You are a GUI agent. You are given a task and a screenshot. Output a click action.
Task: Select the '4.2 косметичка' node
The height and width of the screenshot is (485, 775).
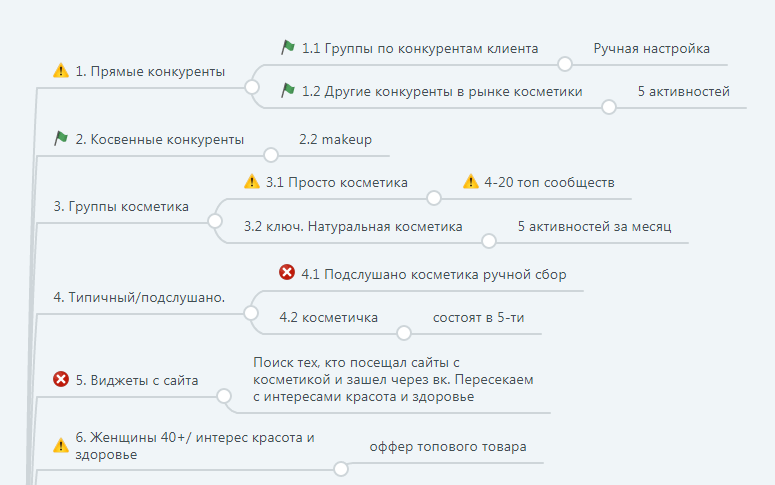coord(328,317)
